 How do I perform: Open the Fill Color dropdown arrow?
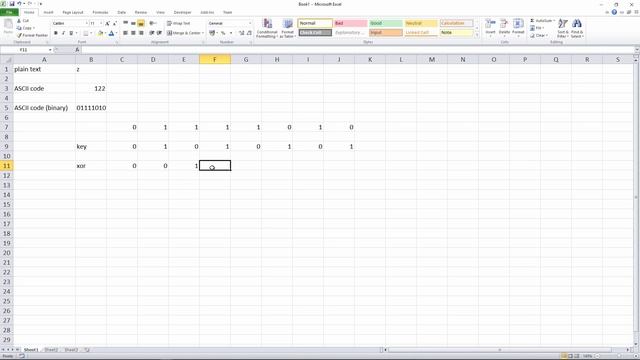[105, 33]
